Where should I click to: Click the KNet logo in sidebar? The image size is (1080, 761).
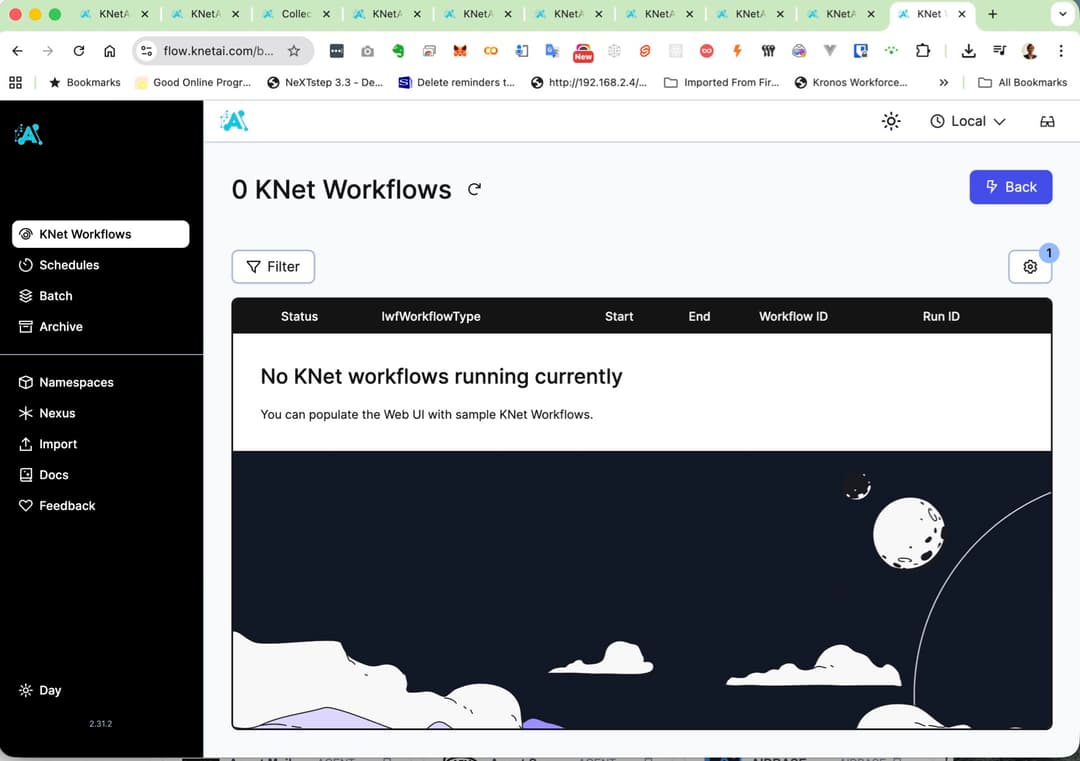(29, 134)
